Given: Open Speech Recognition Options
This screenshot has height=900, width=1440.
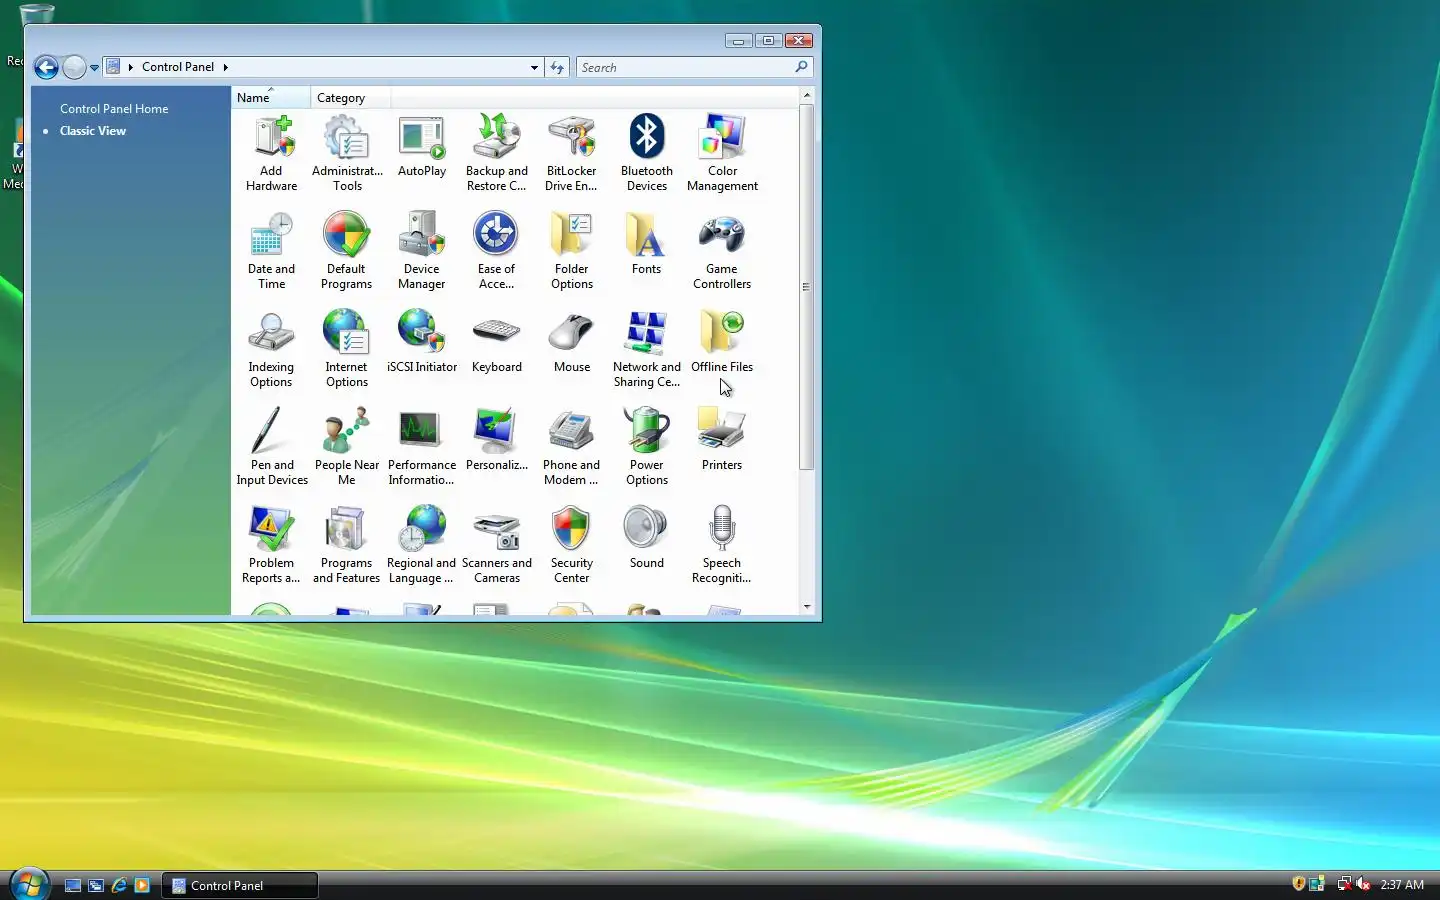Looking at the screenshot, I should coord(722,544).
